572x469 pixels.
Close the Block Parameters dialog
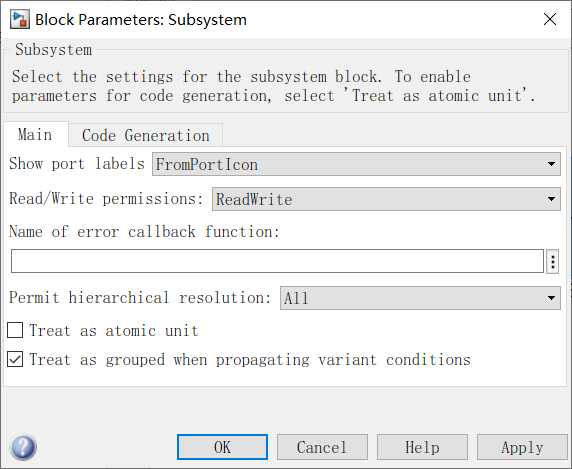point(550,19)
